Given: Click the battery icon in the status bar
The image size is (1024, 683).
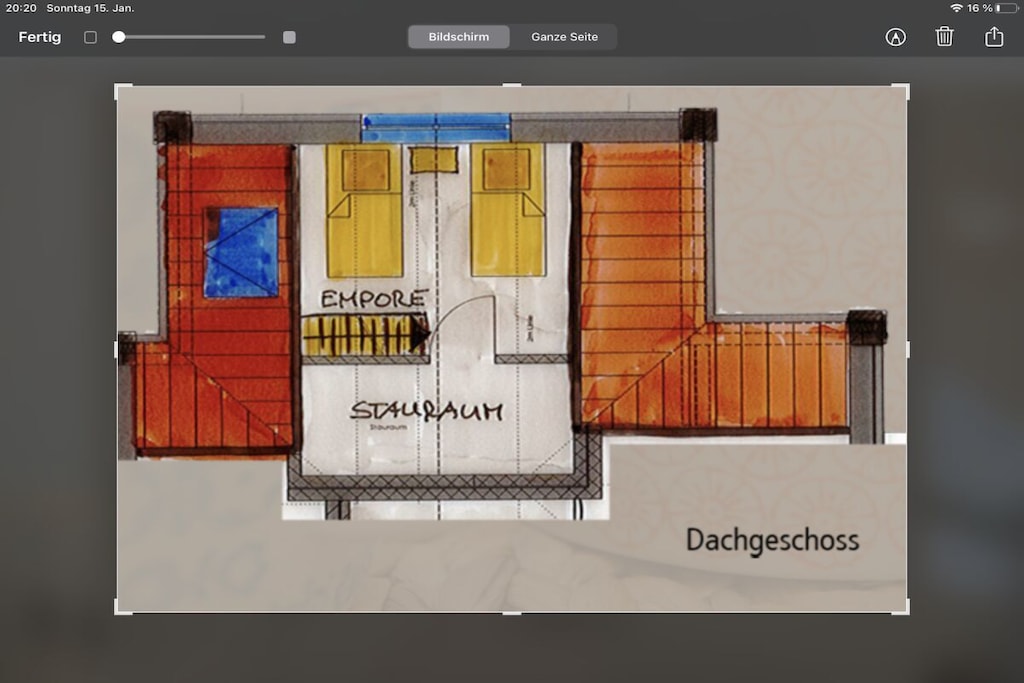Looking at the screenshot, I should [x=1006, y=8].
